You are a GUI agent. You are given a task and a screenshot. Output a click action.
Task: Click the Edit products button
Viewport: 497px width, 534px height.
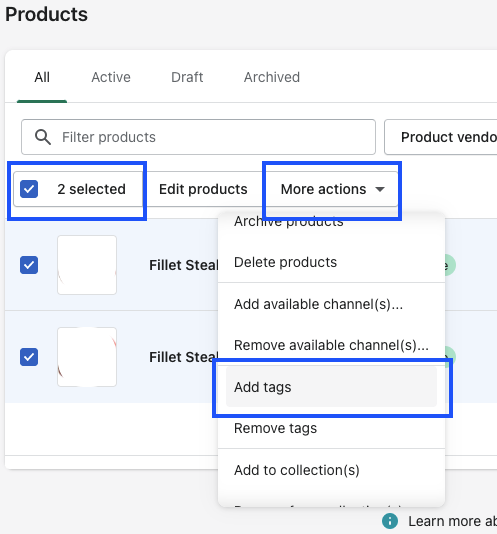(x=203, y=189)
